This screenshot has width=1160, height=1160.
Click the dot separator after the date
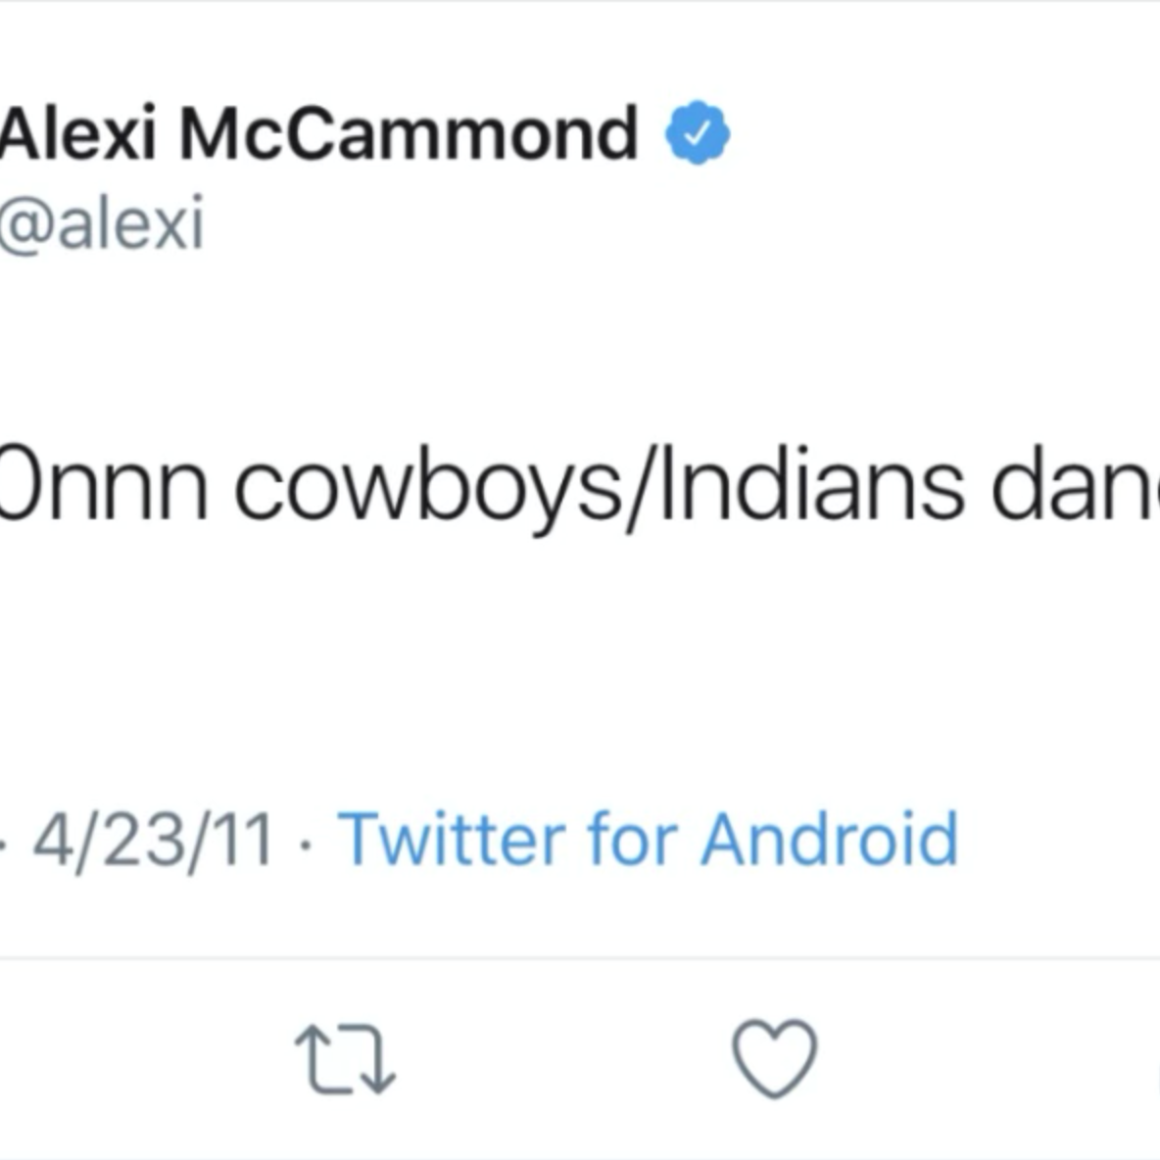[x=305, y=843]
